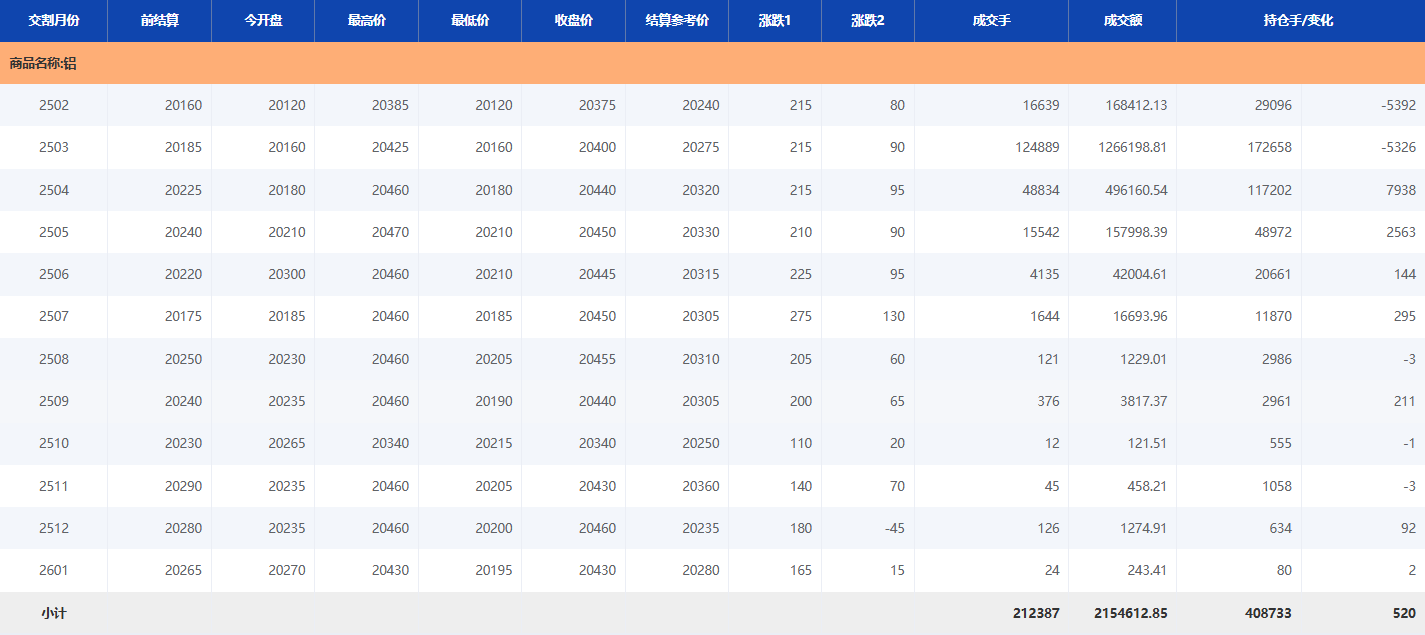The height and width of the screenshot is (635, 1425).
Task: Select the 今开盘 column header
Action: [x=263, y=20]
